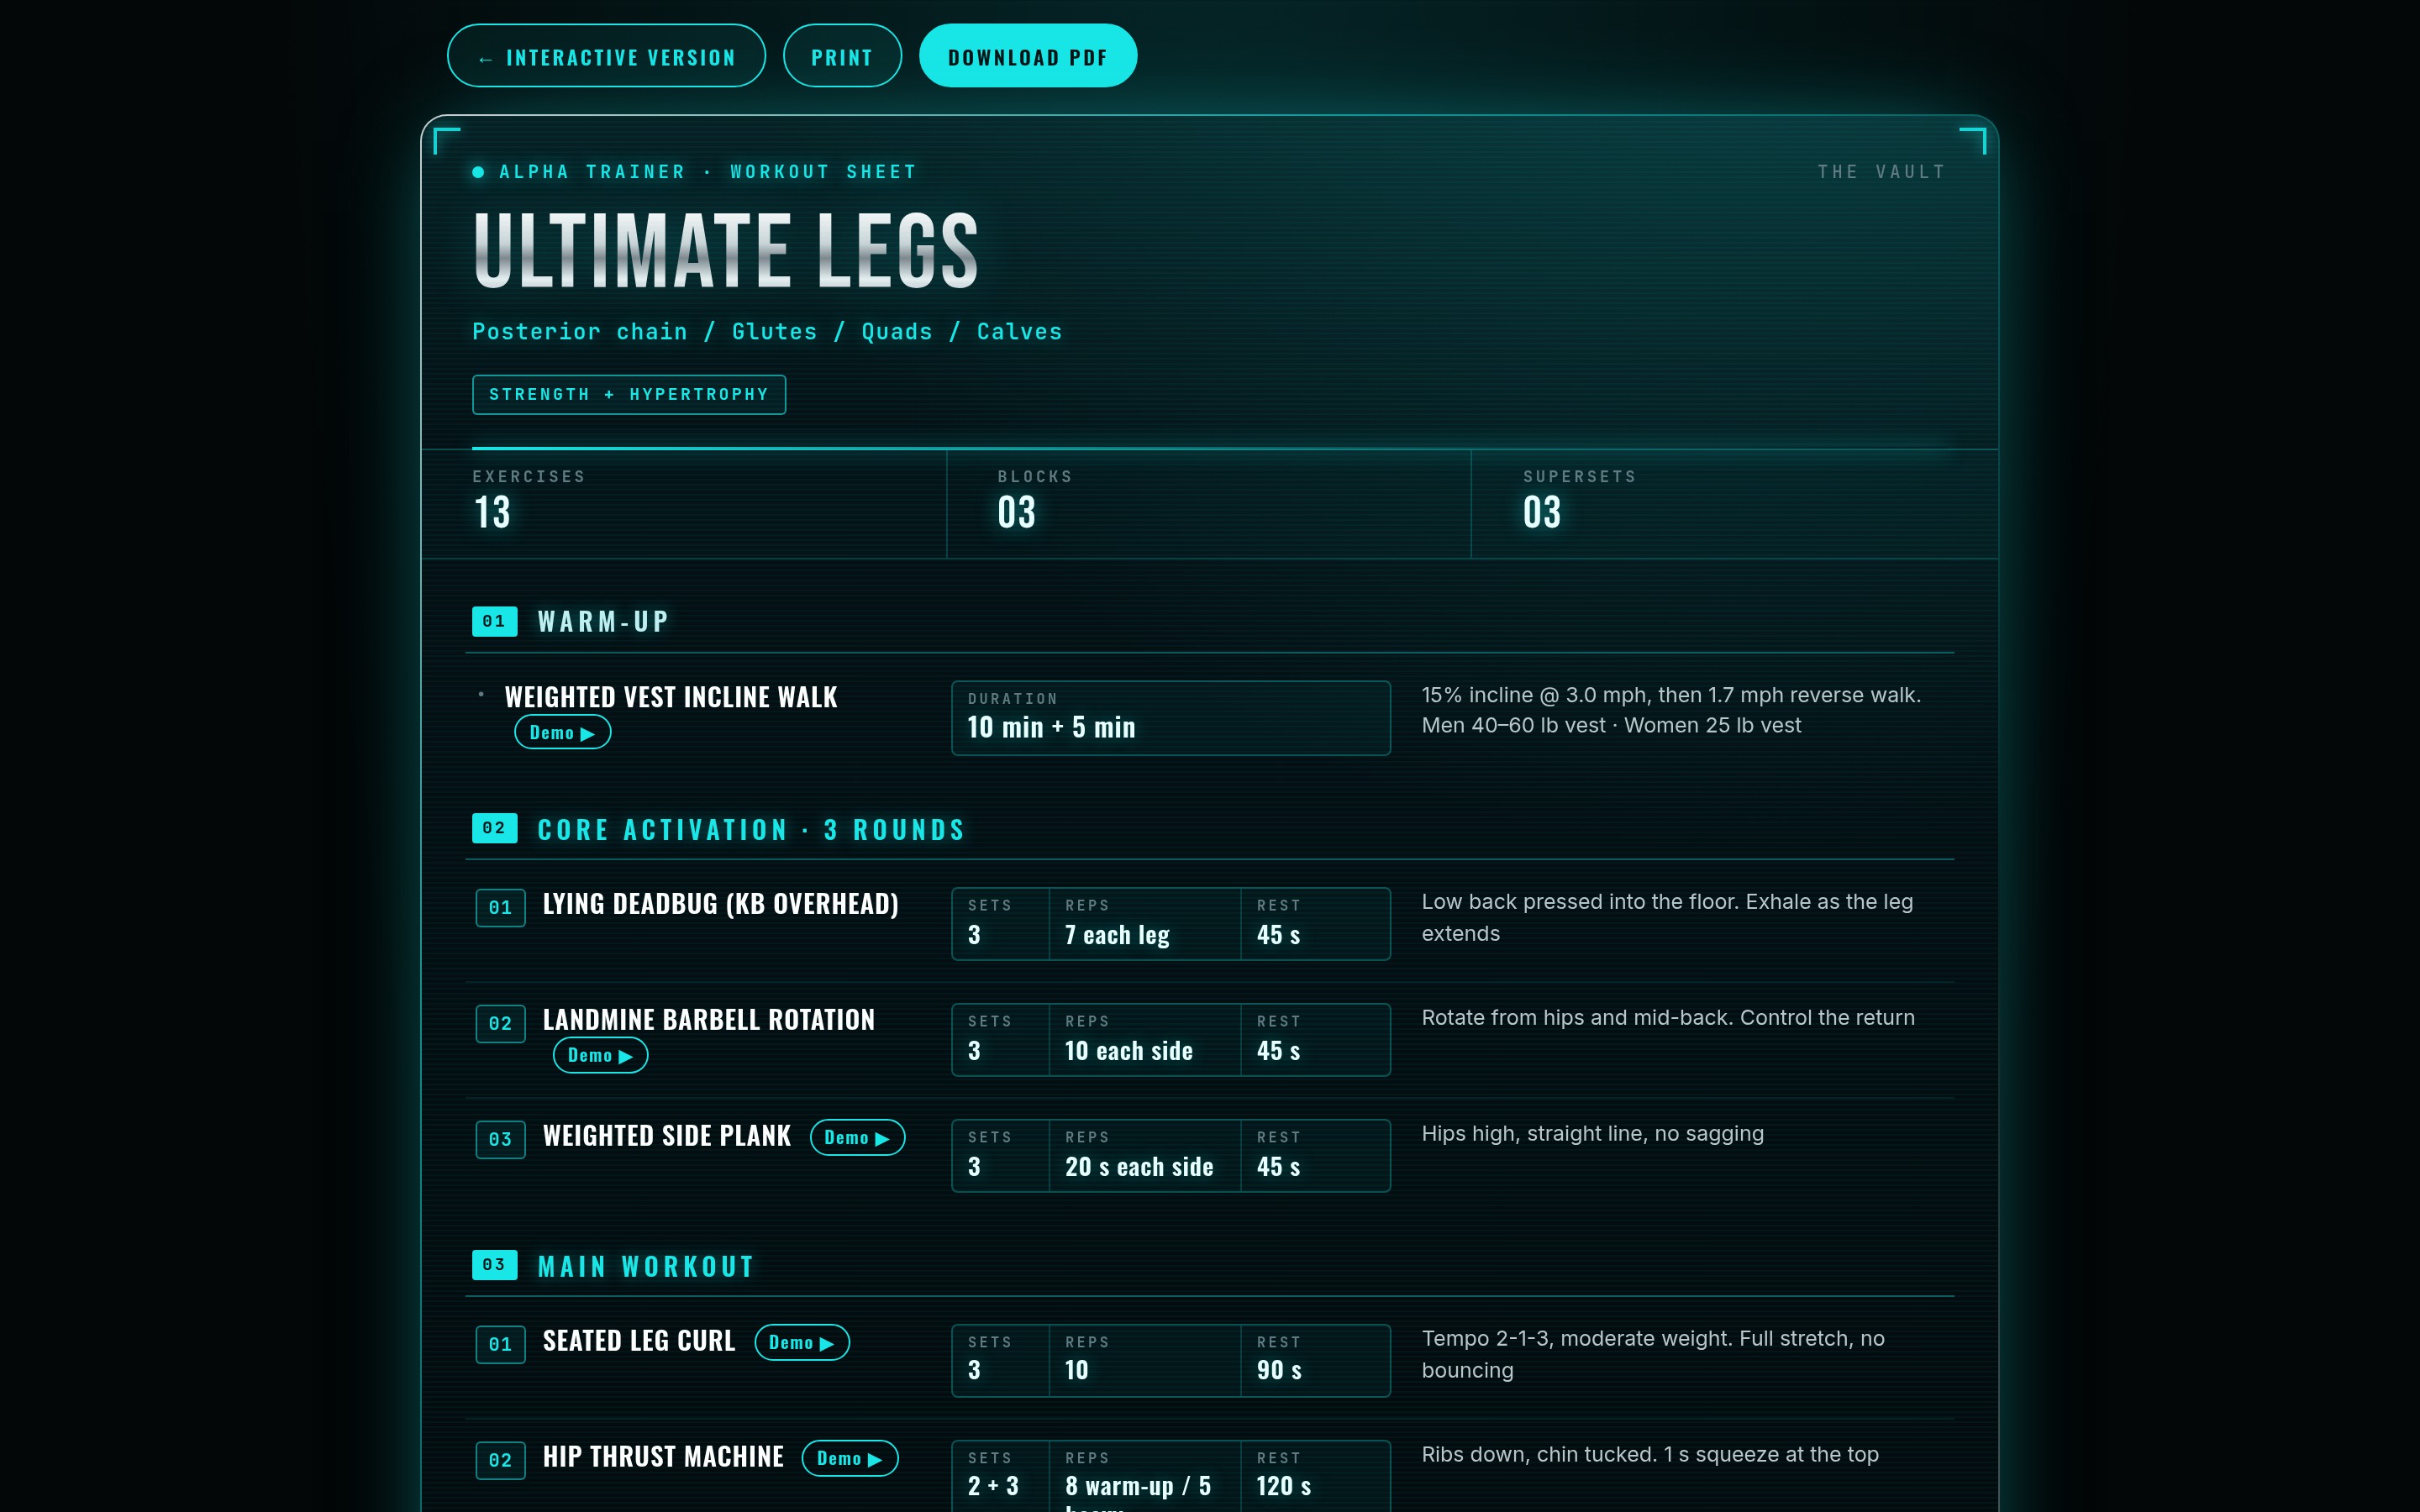Viewport: 2420px width, 1512px height.
Task: Click the Hip Thrust Machine 2 + 3 sets
Action: coord(993,1486)
